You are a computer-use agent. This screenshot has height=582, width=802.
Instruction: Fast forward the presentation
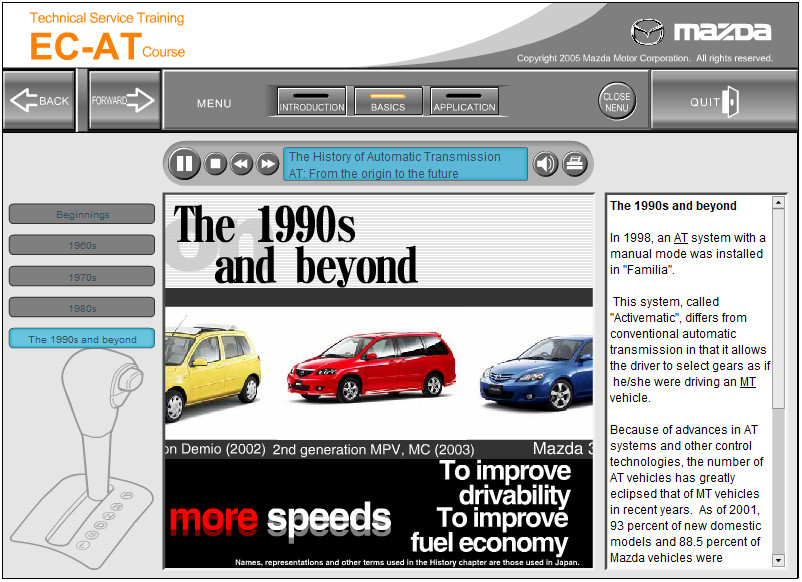(267, 164)
